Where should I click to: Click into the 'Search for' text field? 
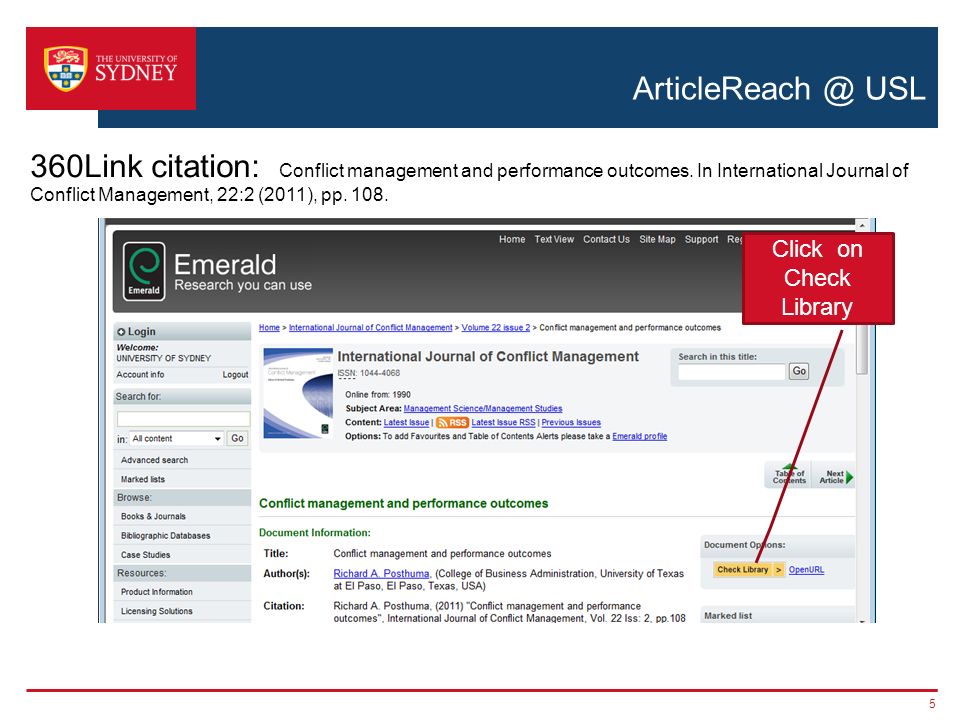[183, 419]
